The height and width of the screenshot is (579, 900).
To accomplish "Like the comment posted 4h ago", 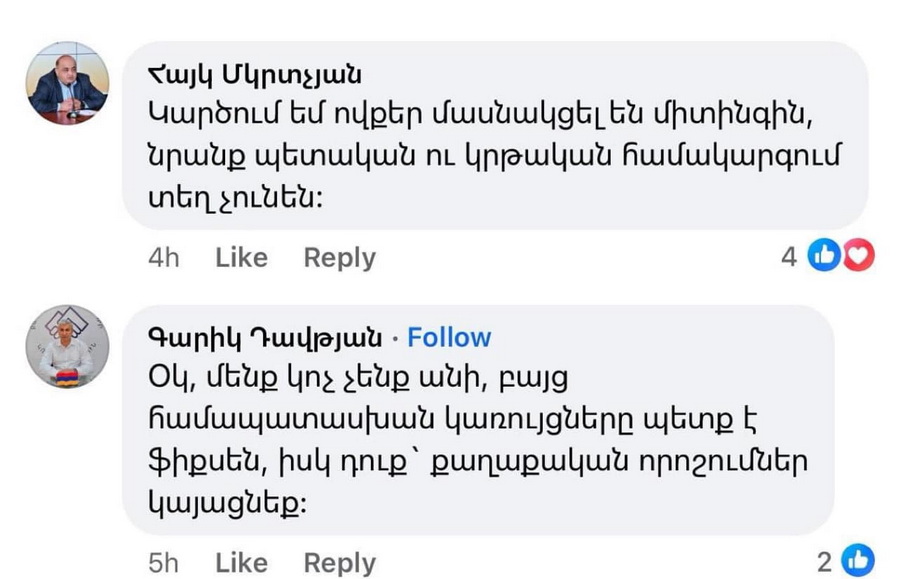I will (241, 258).
